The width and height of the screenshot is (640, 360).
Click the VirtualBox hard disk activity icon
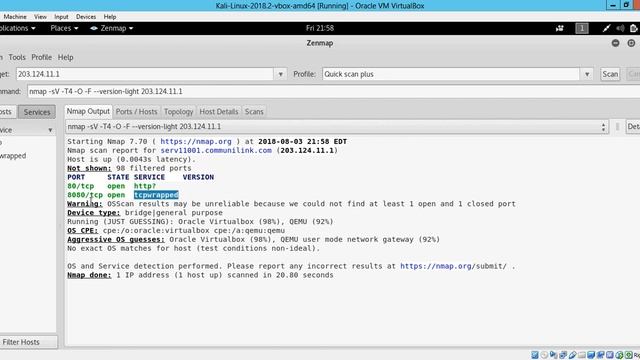tap(535, 355)
